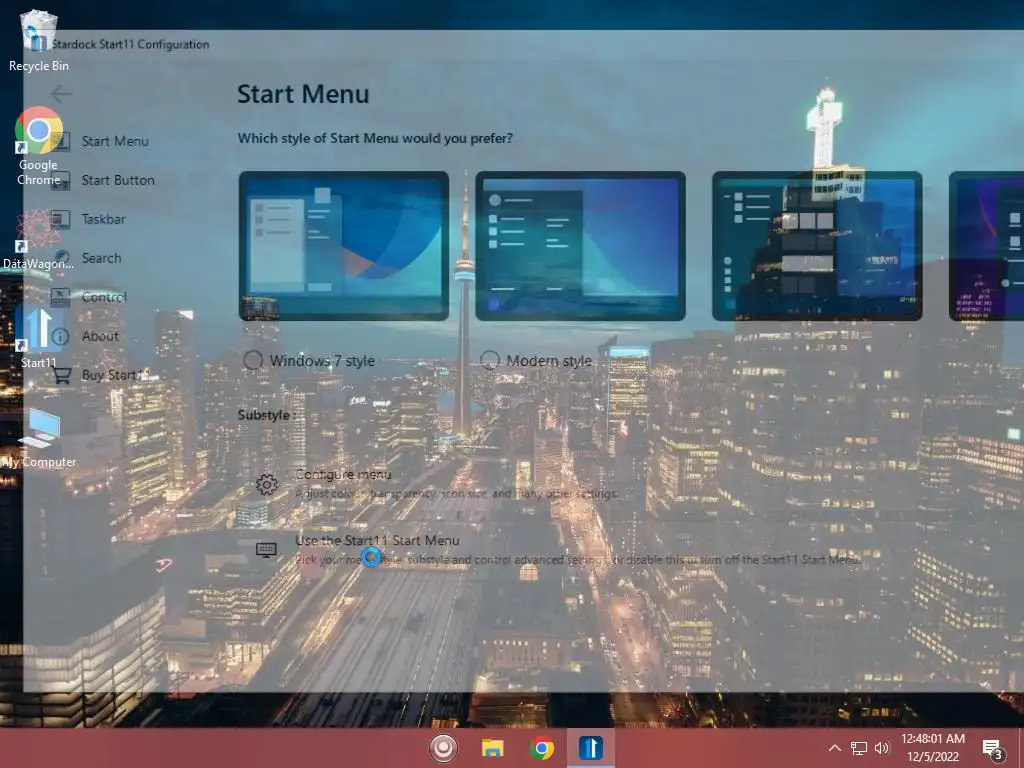Open File Explorer from taskbar

(492, 748)
